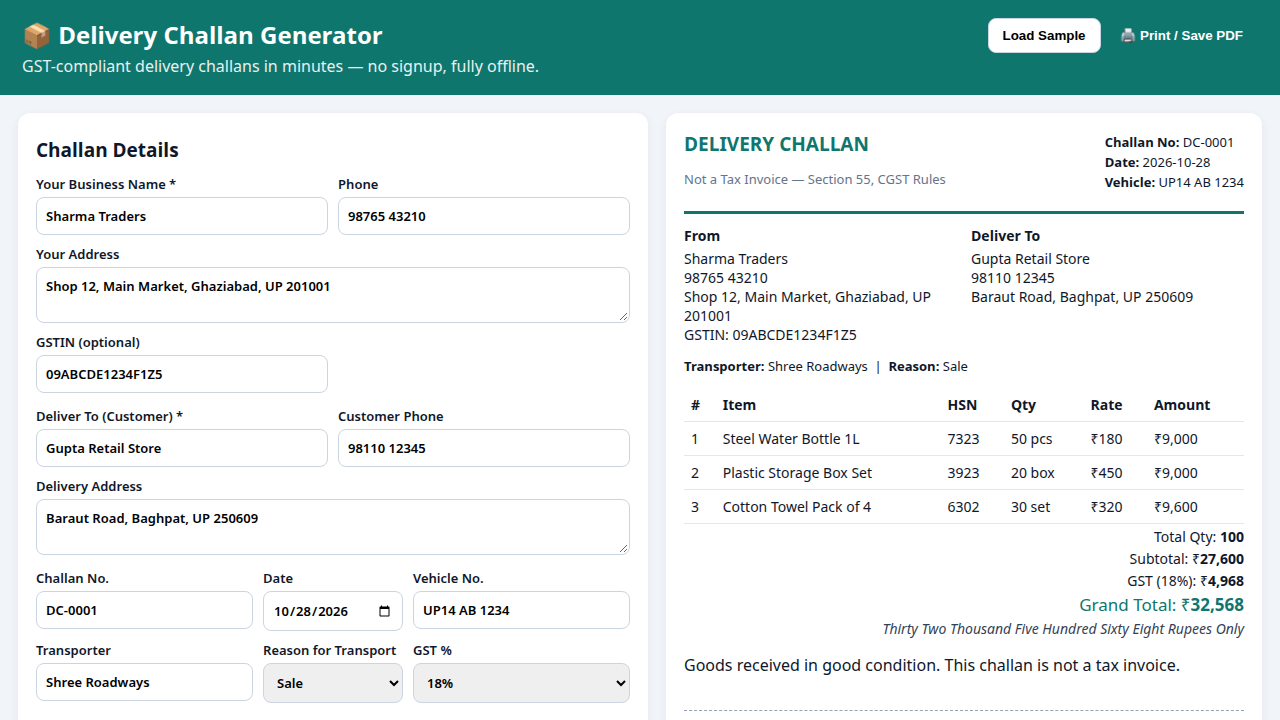The width and height of the screenshot is (1280, 720).
Task: Select the DELIVERY CHALLAN preview heading
Action: (776, 144)
